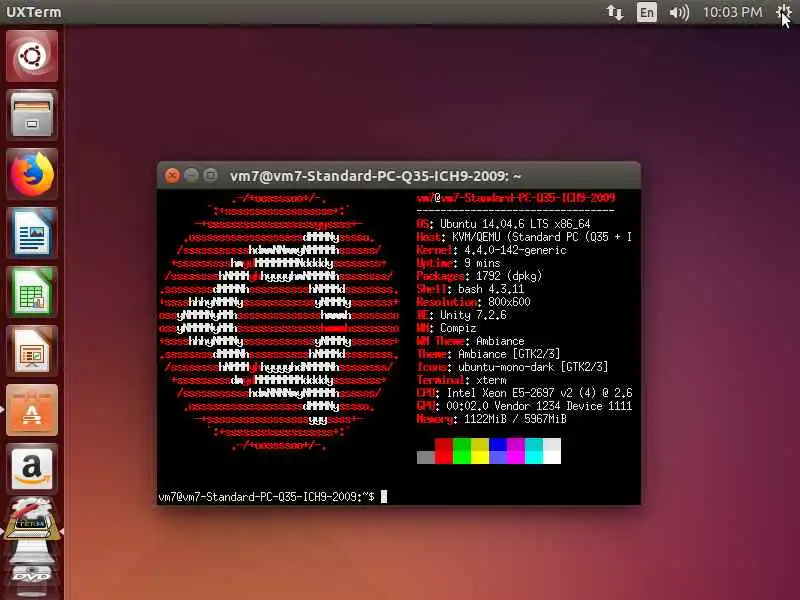Click 'Ubuntu 14.04.6 LTS x86_64' OS line
The width and height of the screenshot is (800, 600).
[x=515, y=224]
